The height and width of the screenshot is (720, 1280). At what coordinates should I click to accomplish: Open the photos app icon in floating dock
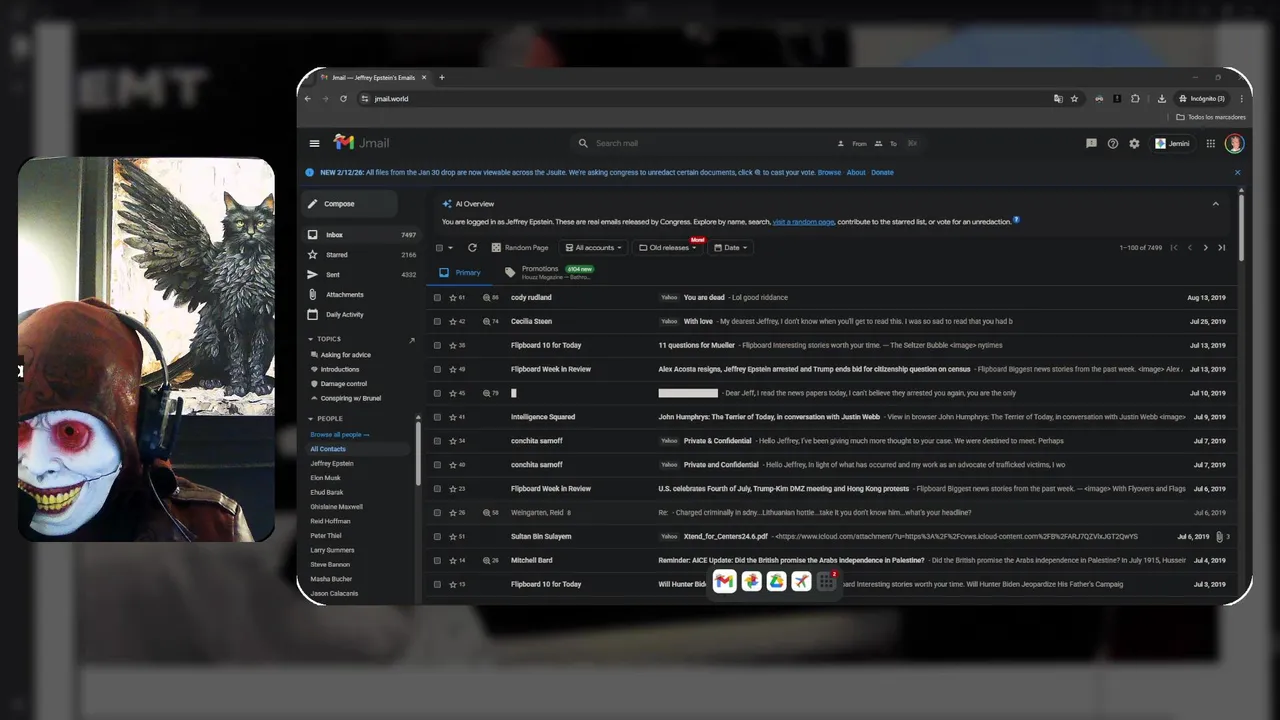pos(751,581)
